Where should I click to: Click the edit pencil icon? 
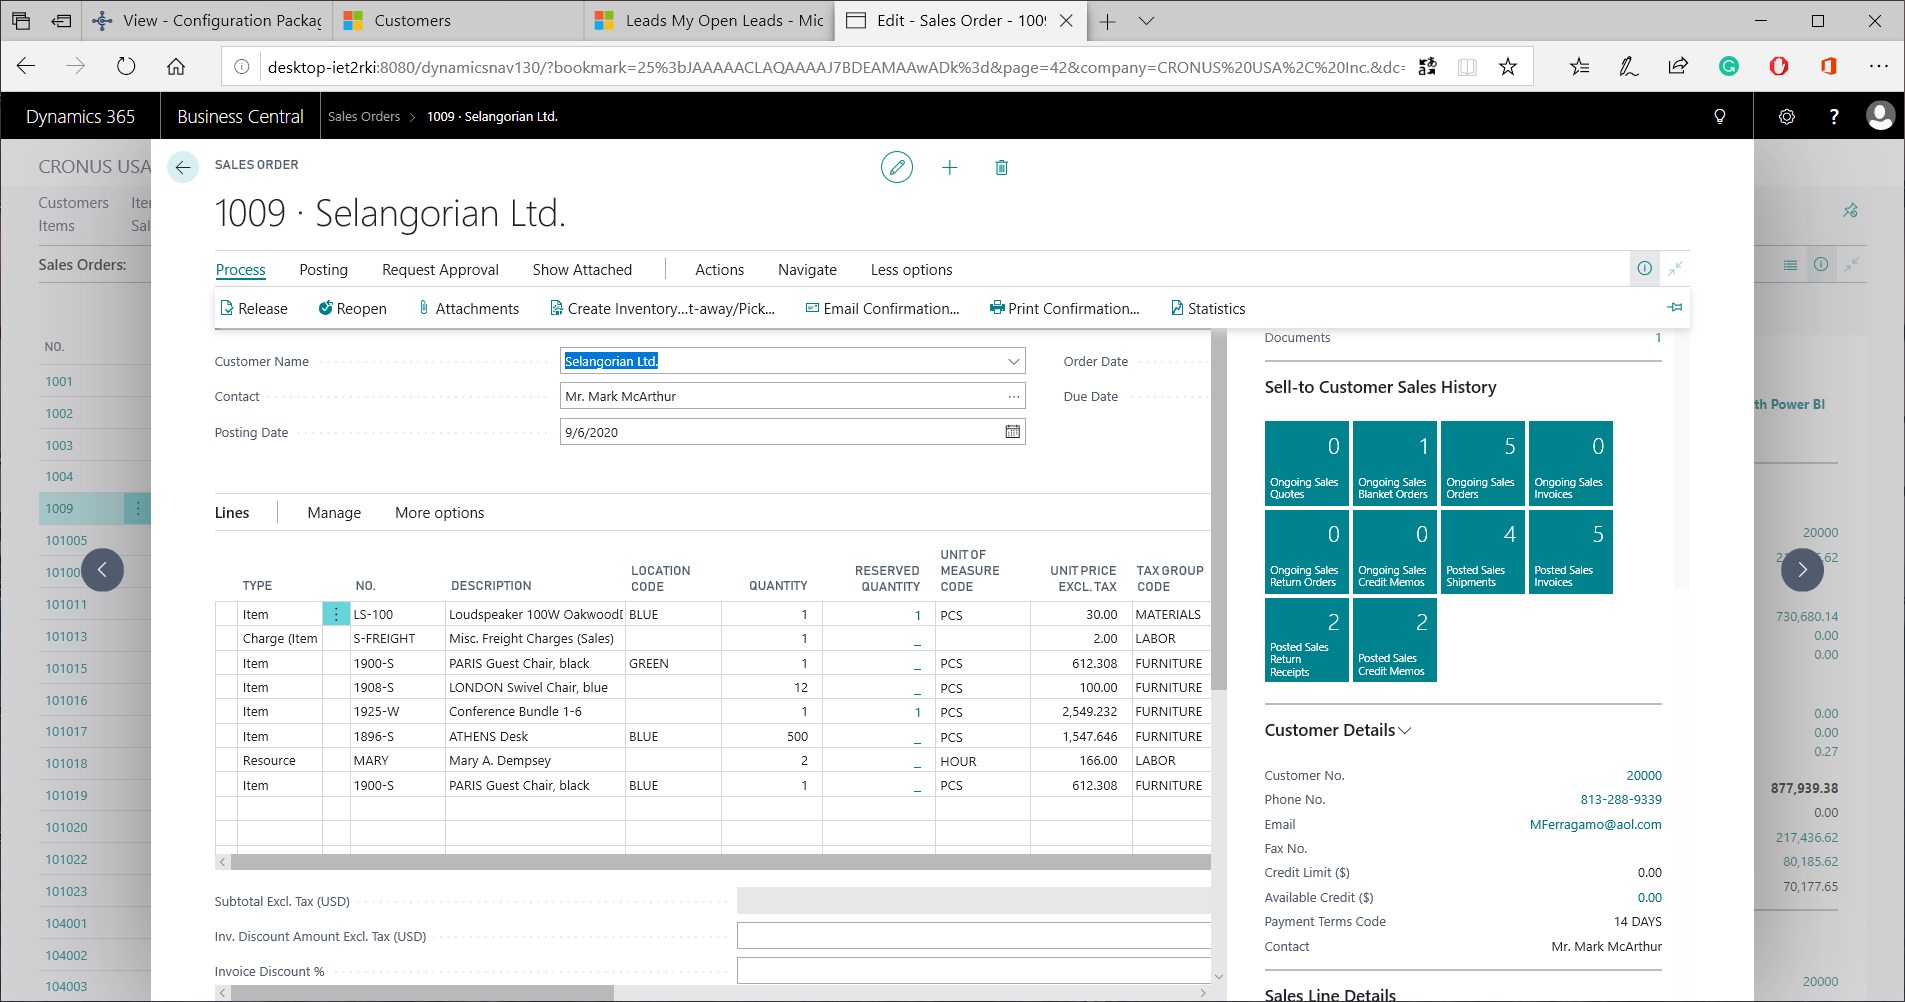[896, 167]
